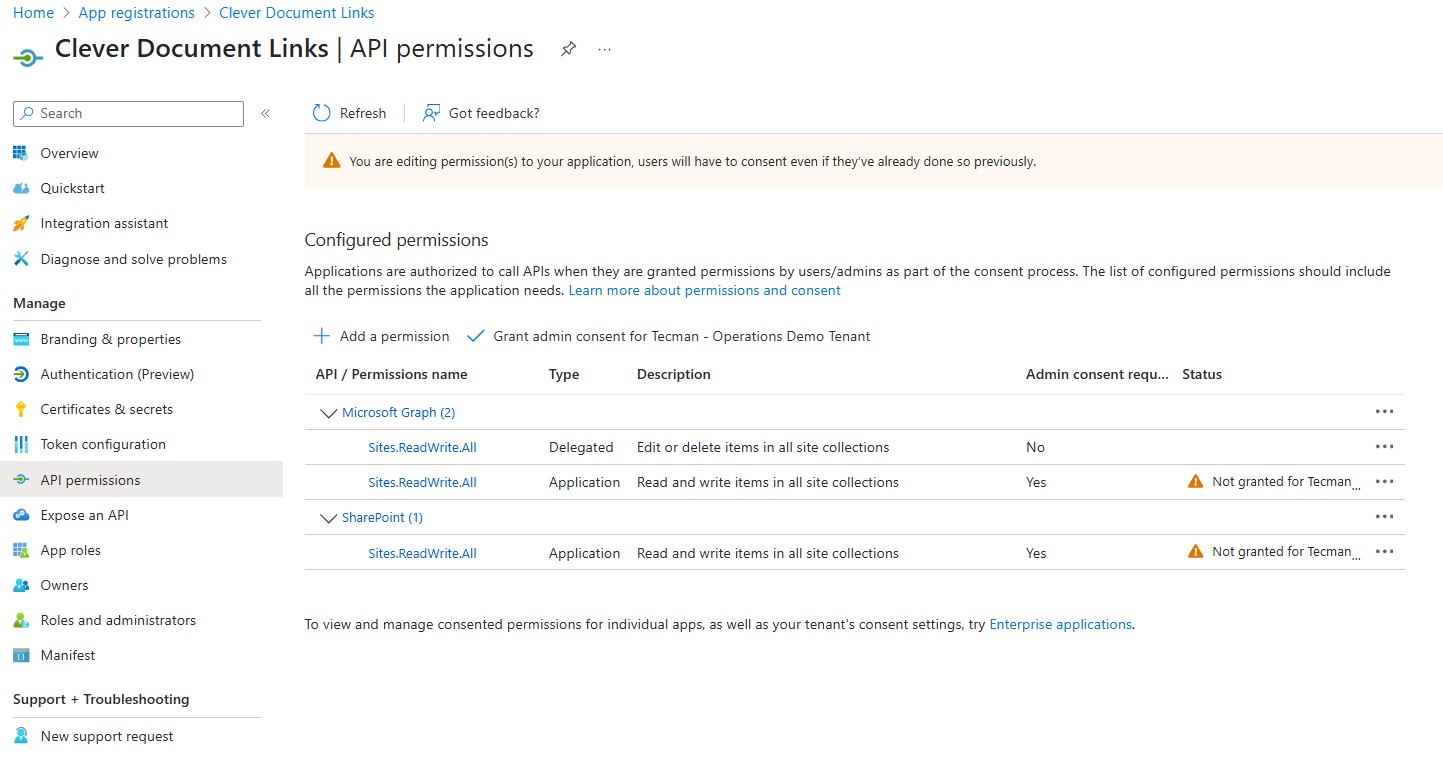Click 'Edit or delete items in all site collections'
1443x765 pixels.
[763, 447]
